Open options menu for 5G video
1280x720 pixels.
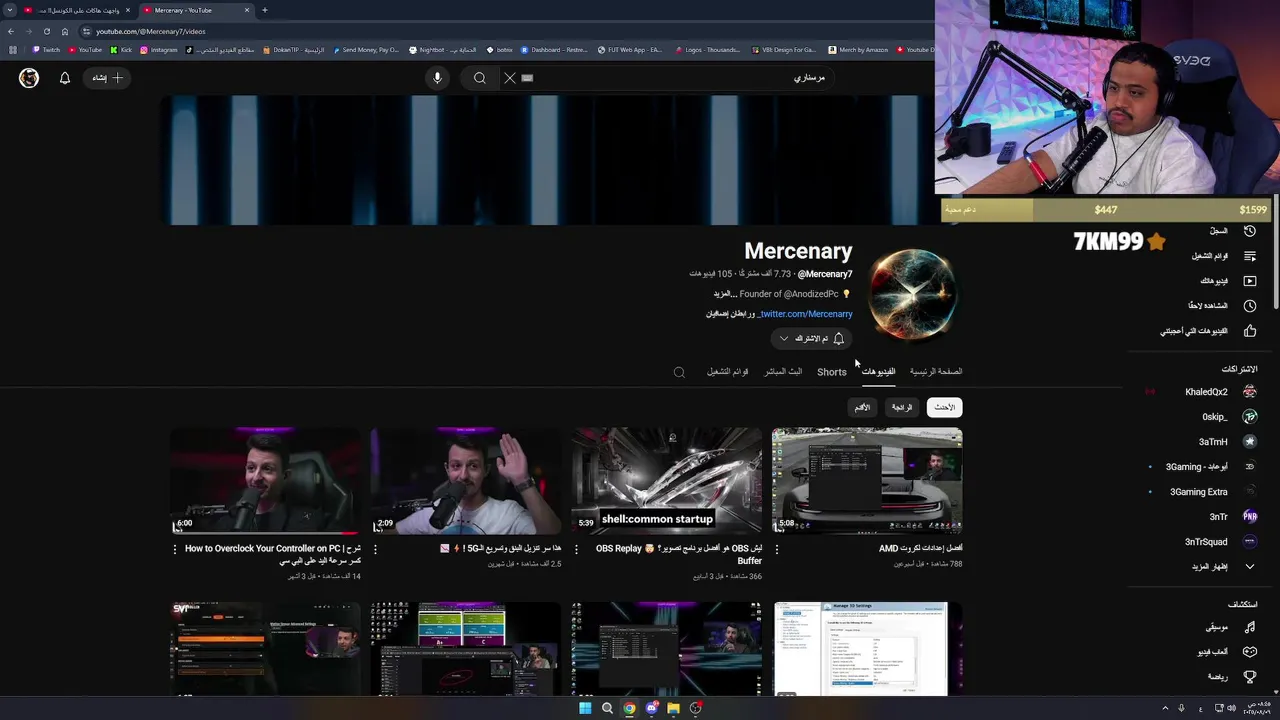(x=376, y=549)
